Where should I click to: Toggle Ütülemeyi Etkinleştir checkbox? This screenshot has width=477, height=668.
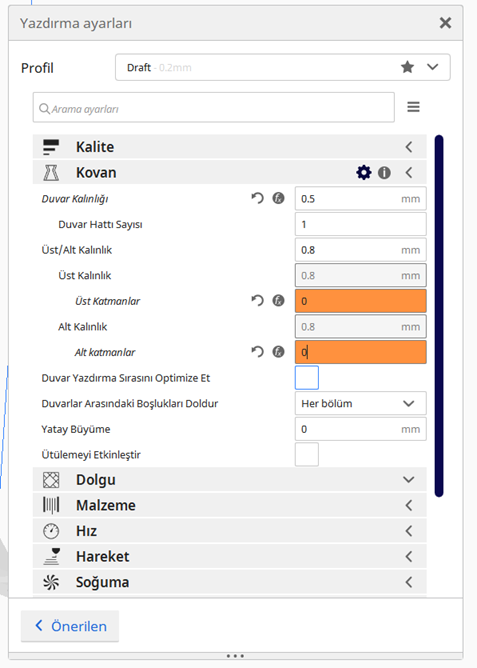pyautogui.click(x=307, y=454)
